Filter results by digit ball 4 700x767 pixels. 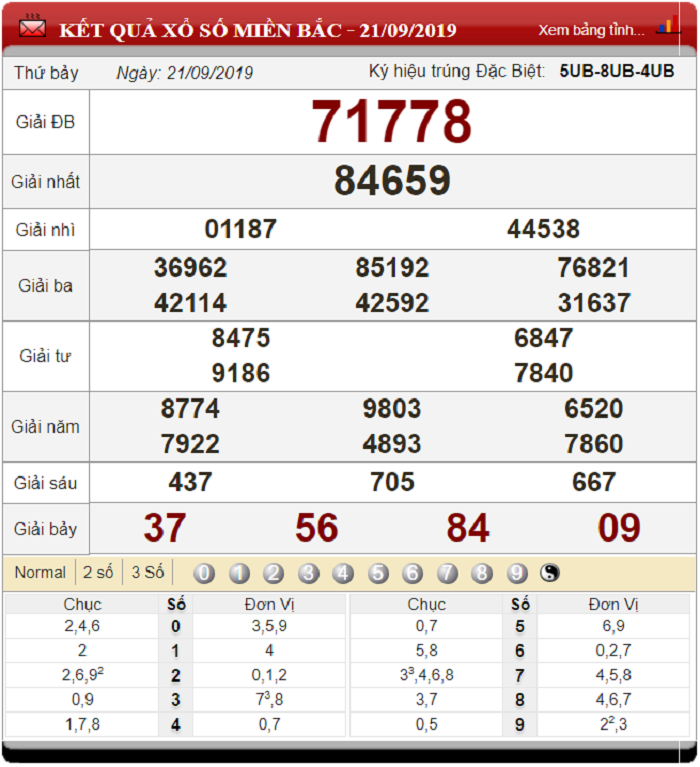click(x=343, y=573)
